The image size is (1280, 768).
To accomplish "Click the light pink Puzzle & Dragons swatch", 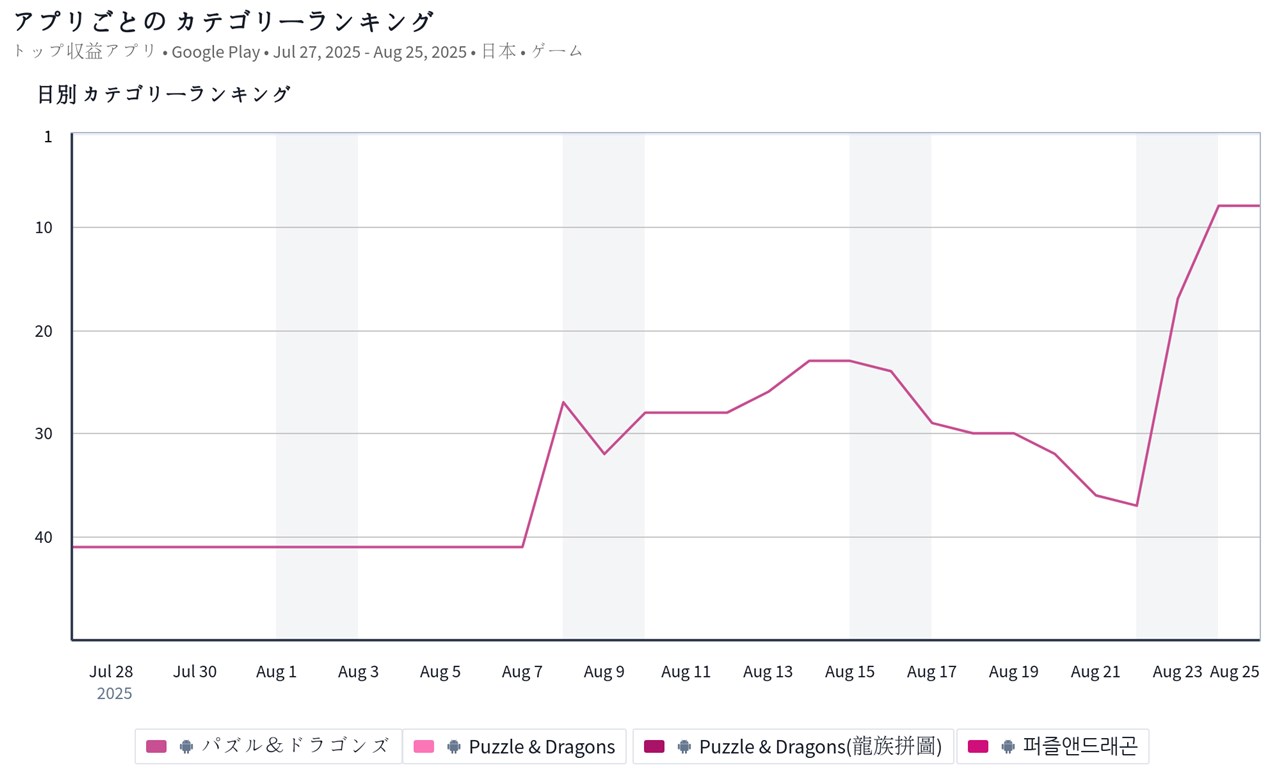I will [x=424, y=746].
